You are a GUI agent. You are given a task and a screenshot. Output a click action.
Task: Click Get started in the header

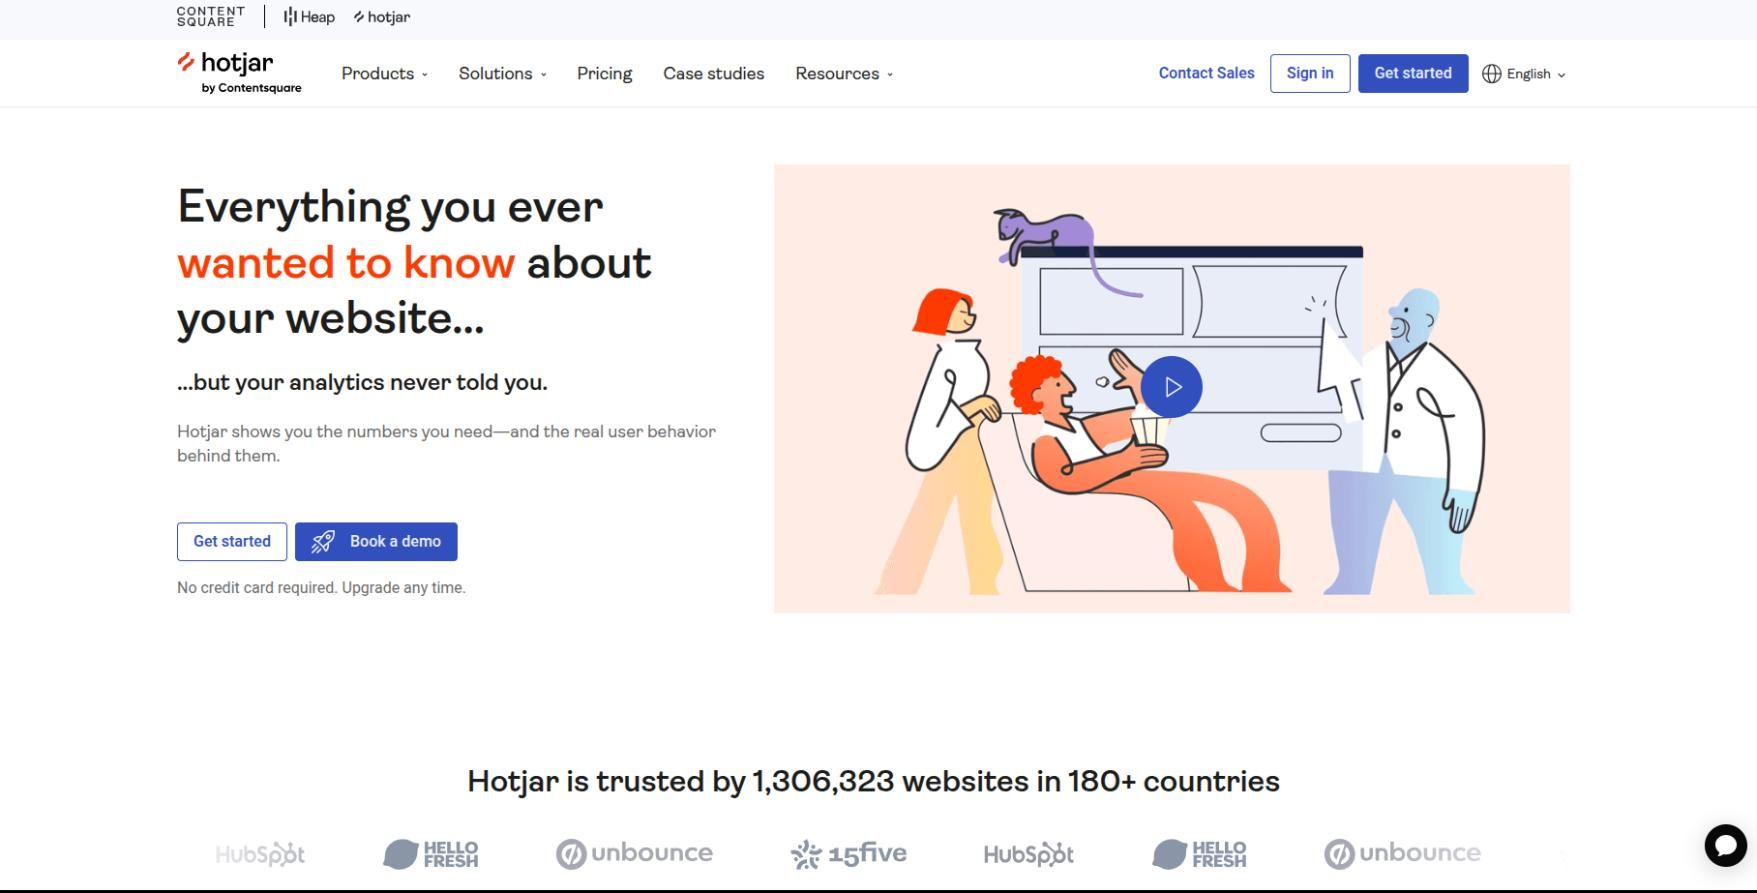(x=1412, y=73)
